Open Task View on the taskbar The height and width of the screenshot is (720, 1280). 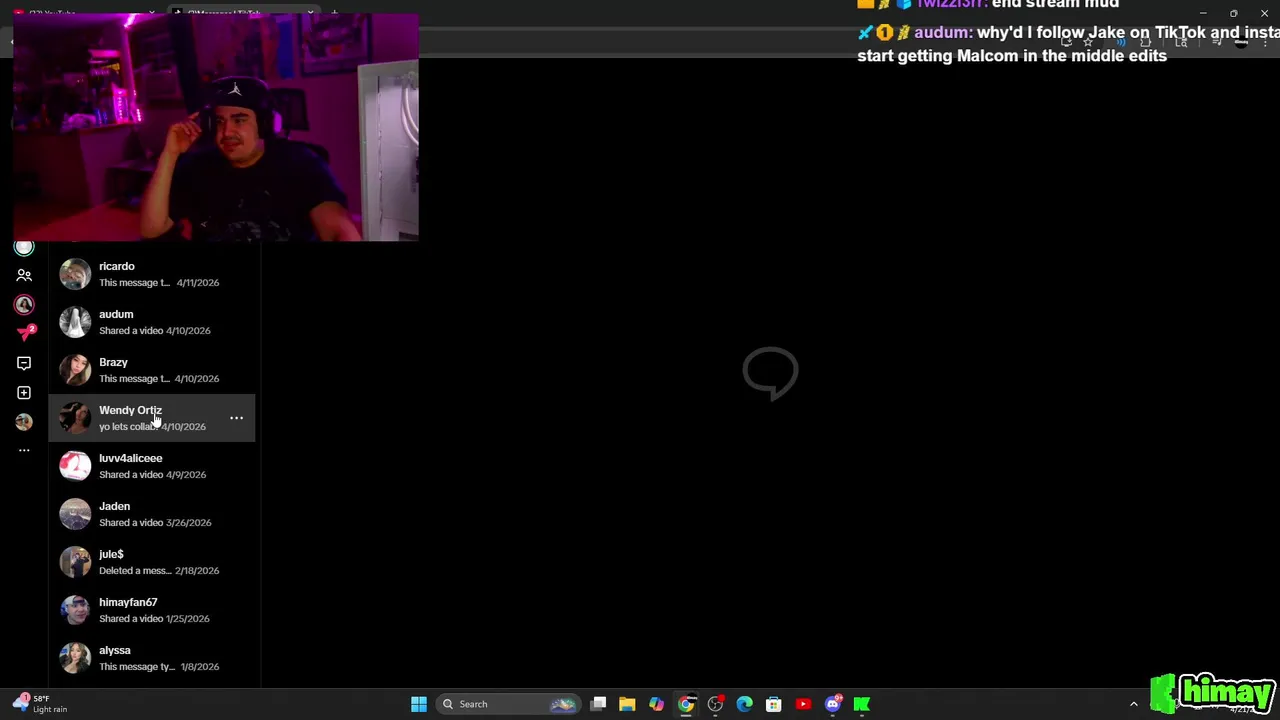[x=598, y=704]
